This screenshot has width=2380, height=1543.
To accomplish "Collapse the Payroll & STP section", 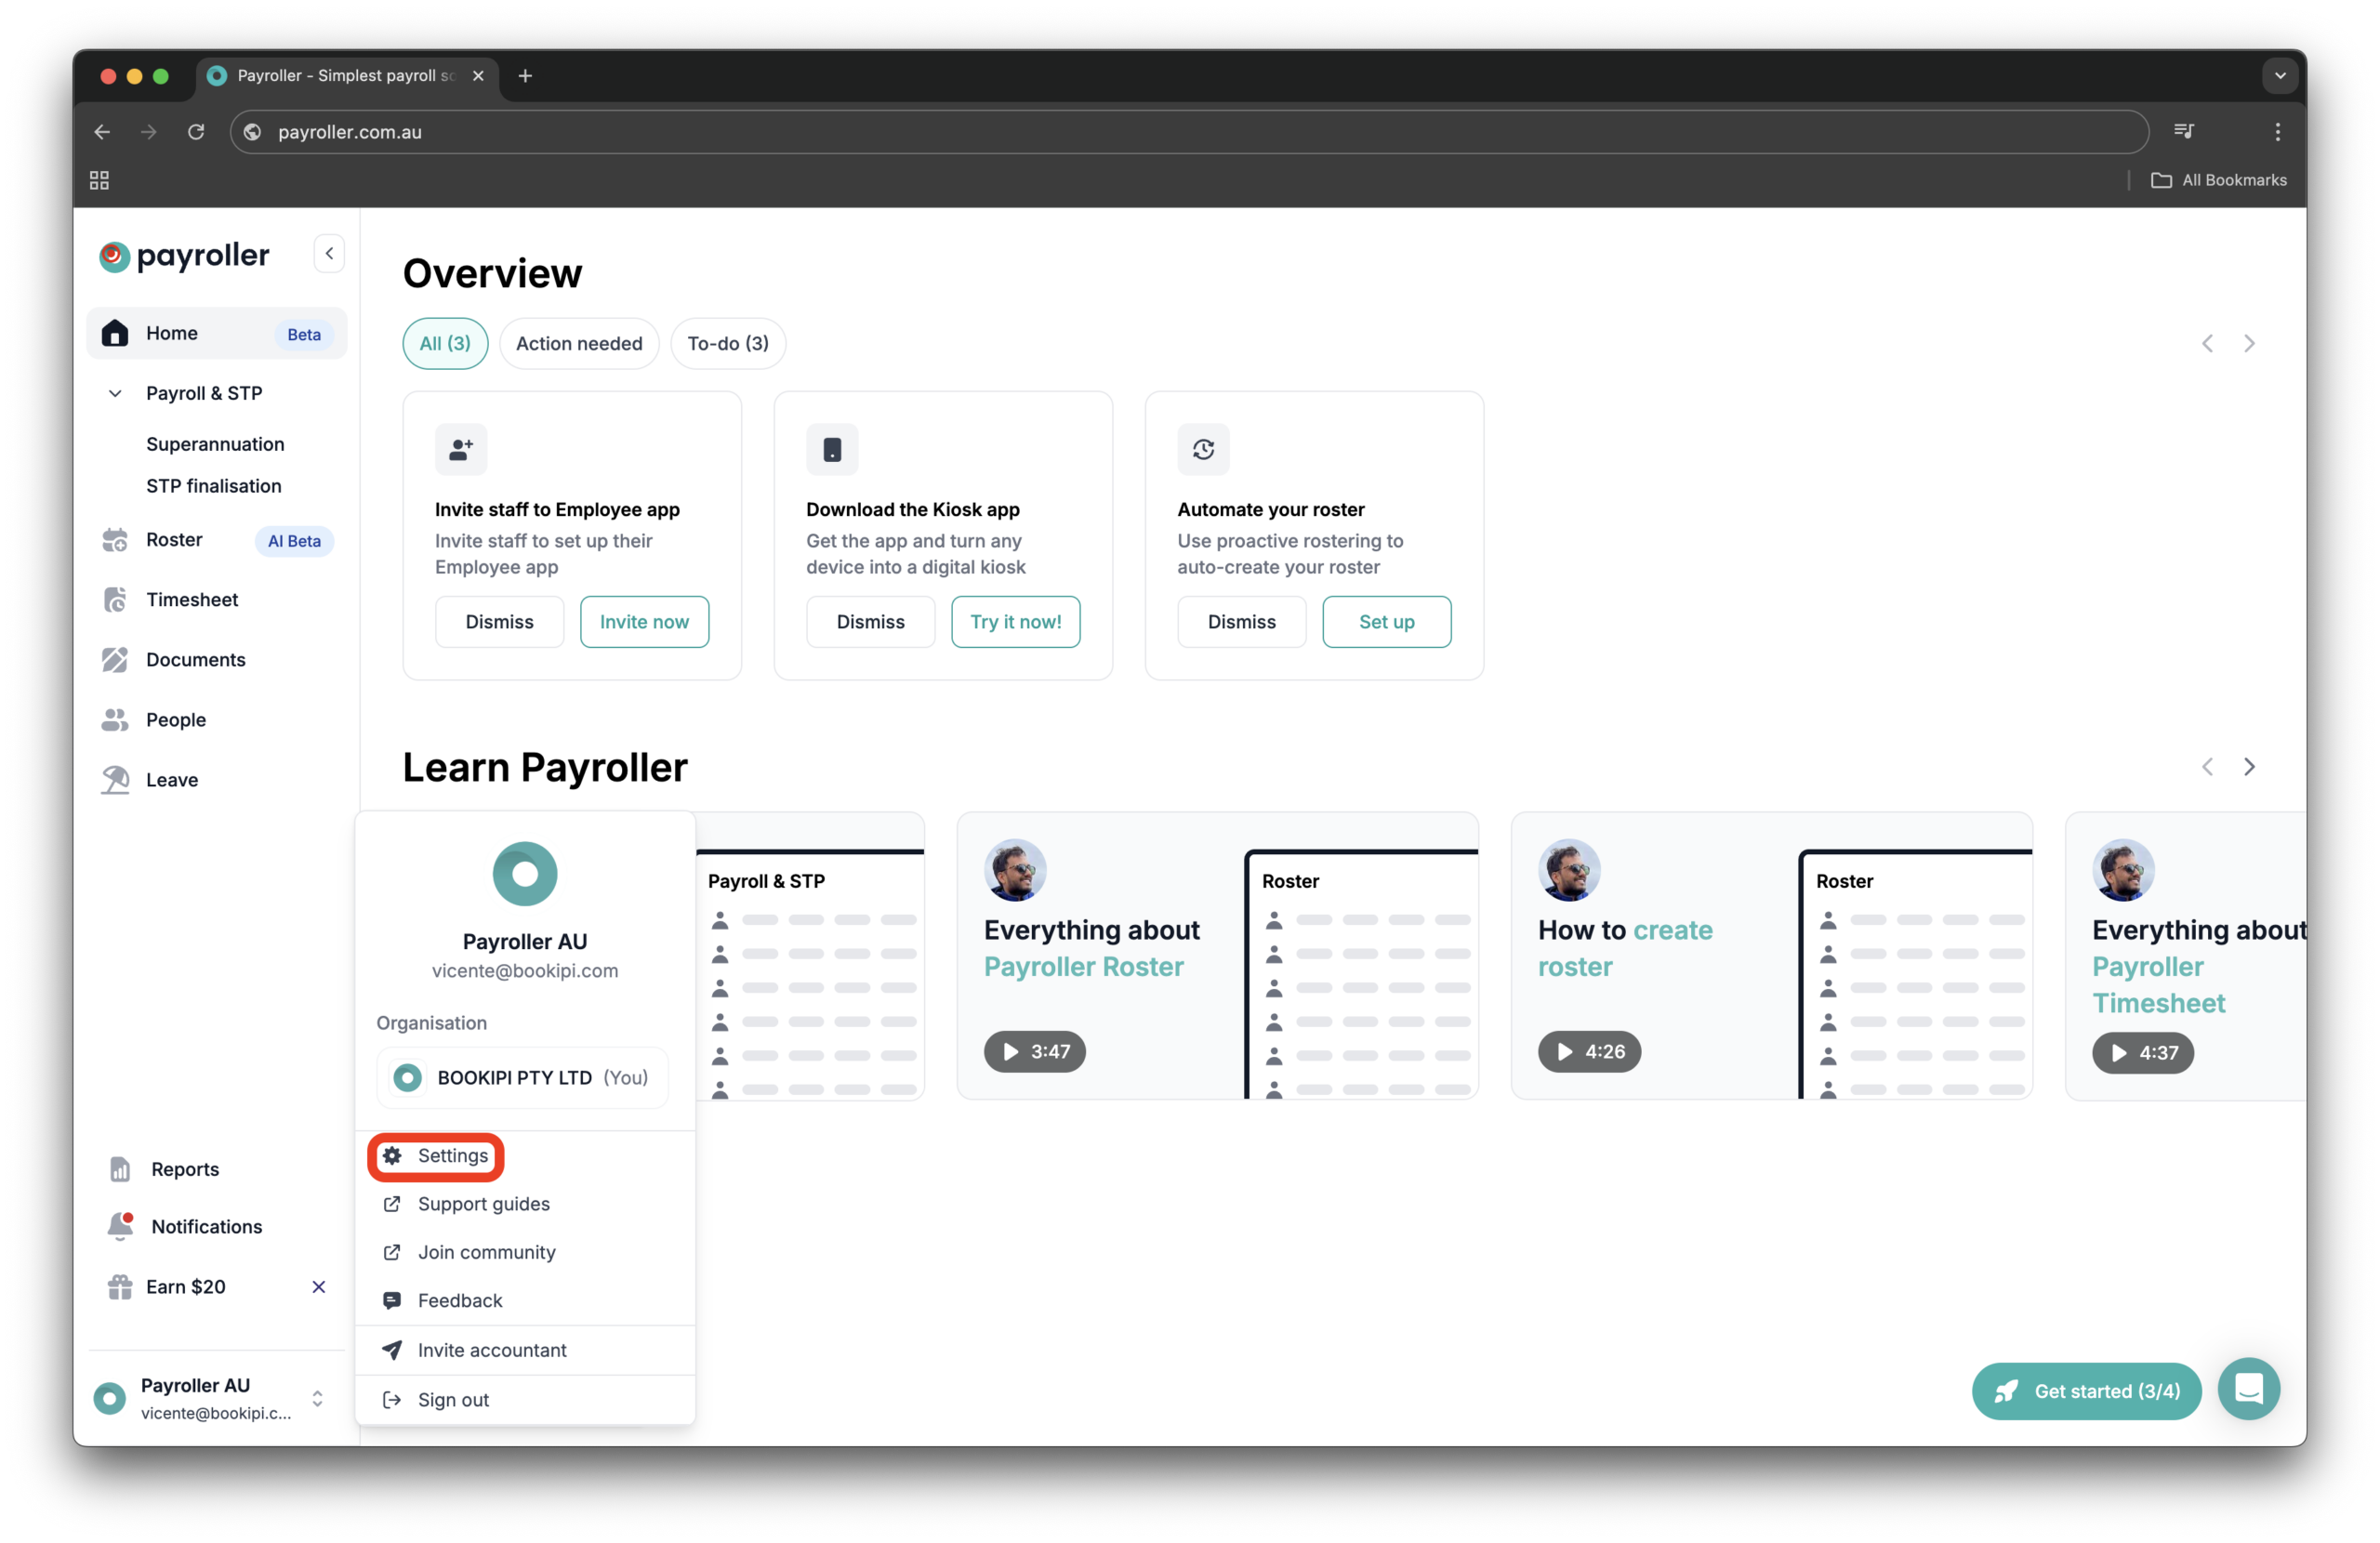I will 114,393.
